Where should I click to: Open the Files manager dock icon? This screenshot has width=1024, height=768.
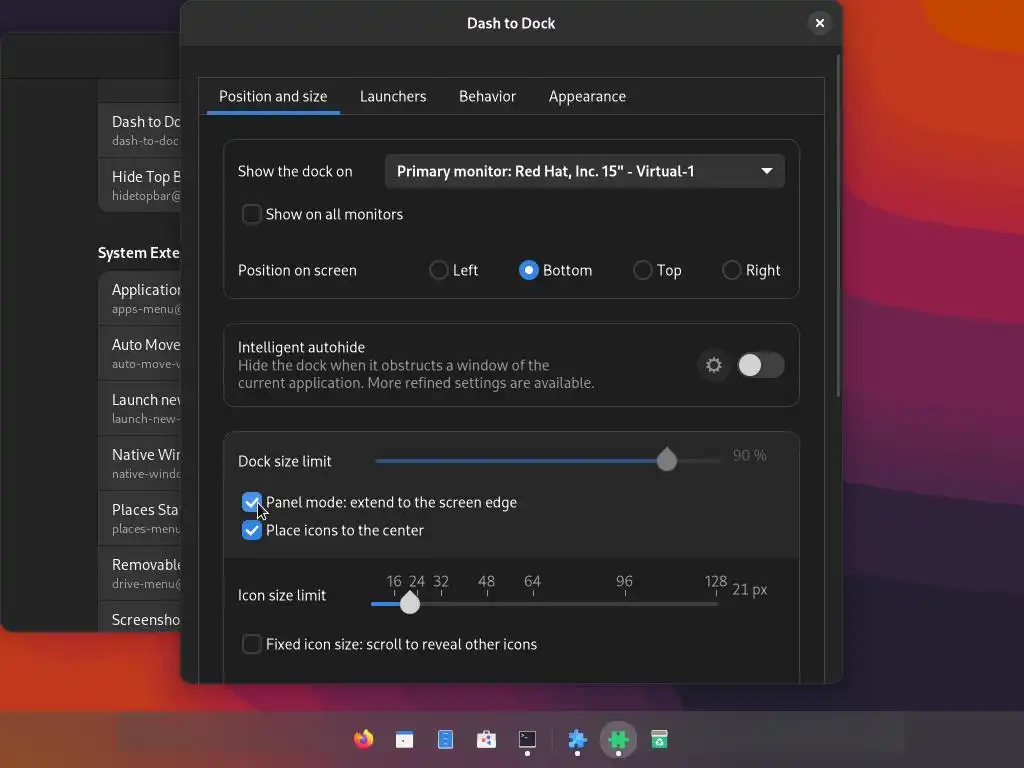pos(445,739)
